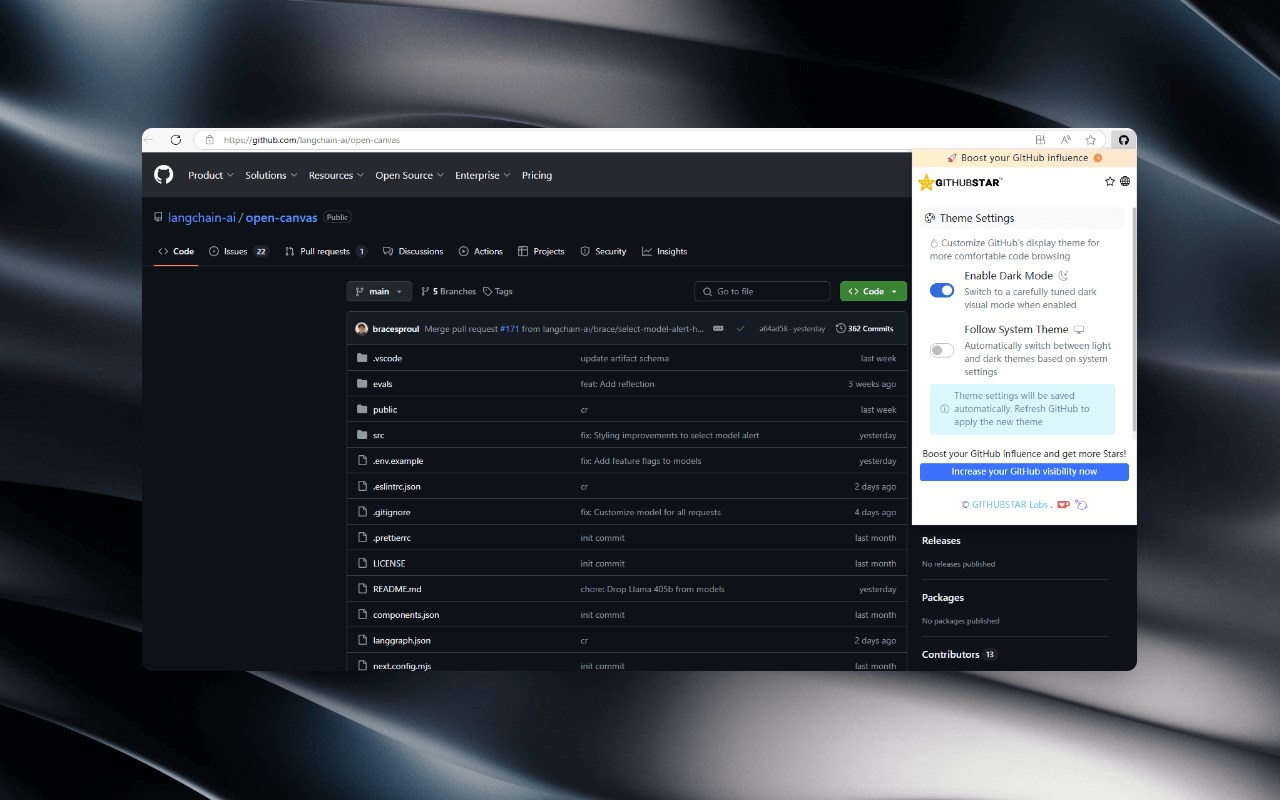Click the commit message ellipsis button
1280x800 pixels.
(718, 328)
